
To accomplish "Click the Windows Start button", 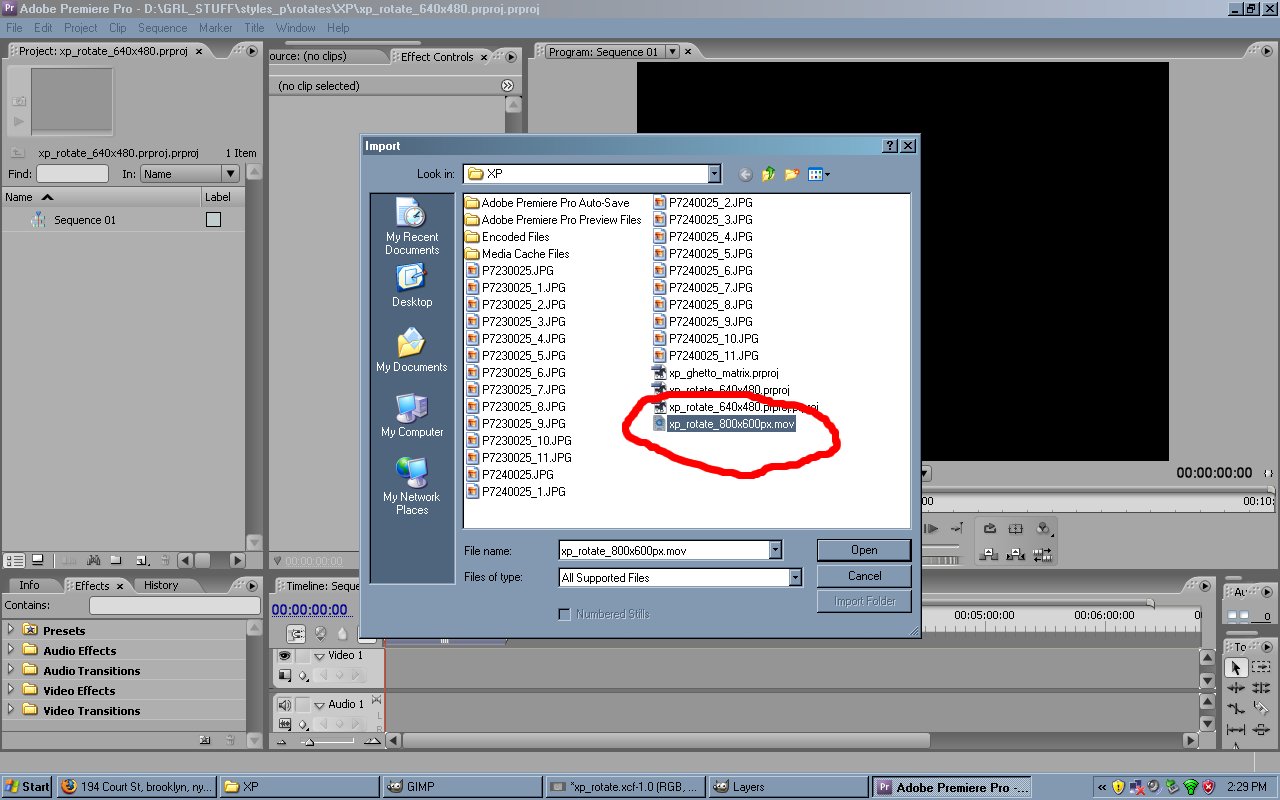I will (27, 787).
